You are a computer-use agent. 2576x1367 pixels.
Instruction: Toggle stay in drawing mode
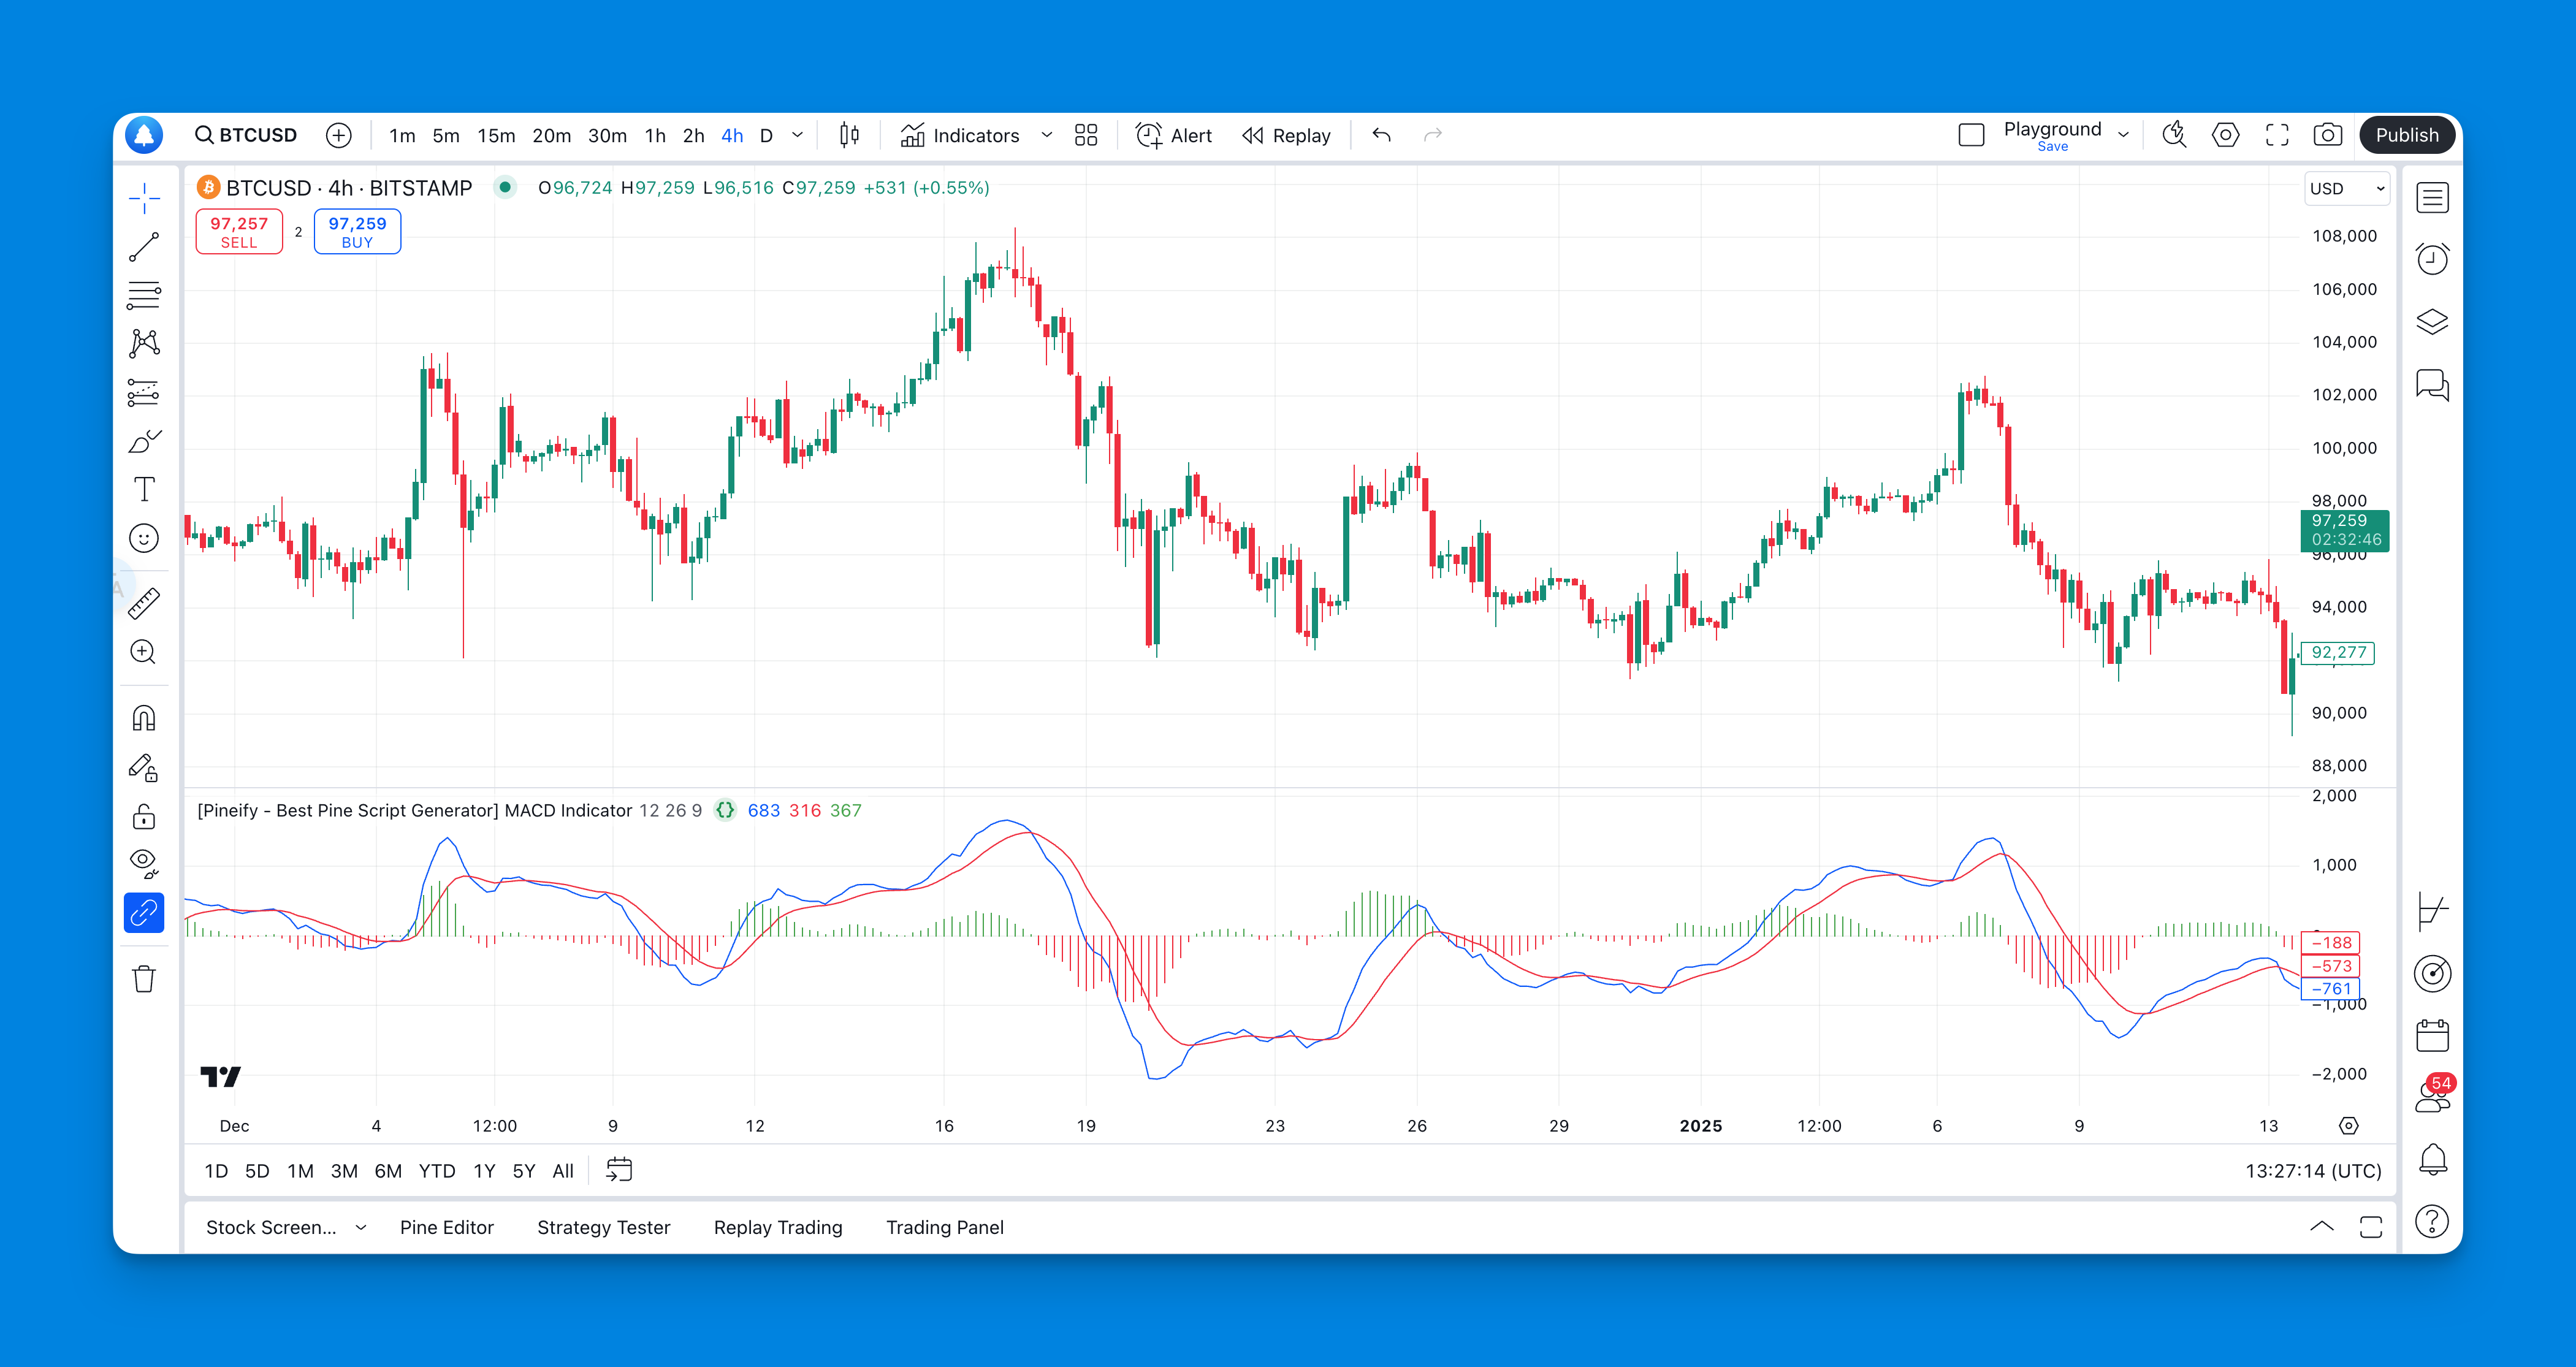click(144, 767)
